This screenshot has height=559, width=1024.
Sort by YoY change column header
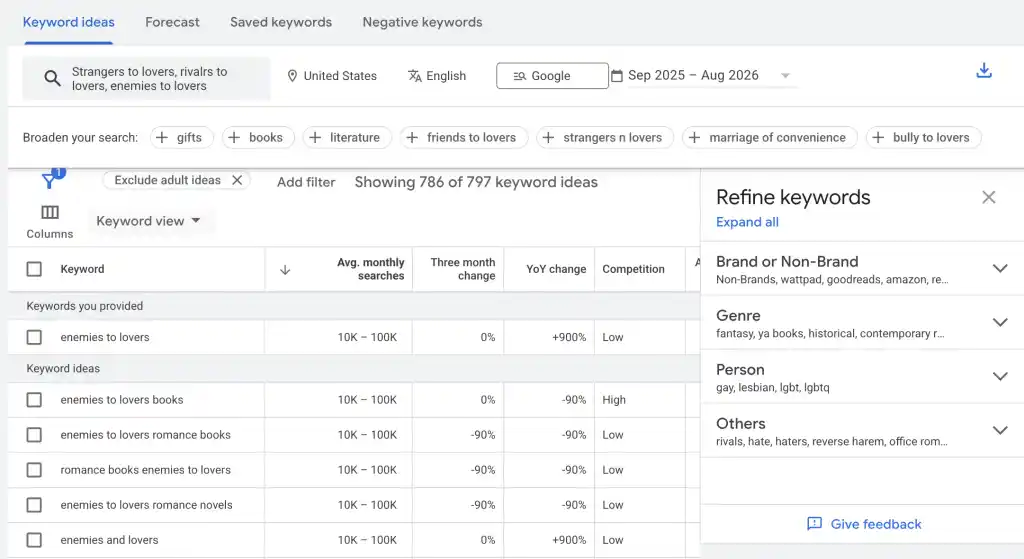556,269
